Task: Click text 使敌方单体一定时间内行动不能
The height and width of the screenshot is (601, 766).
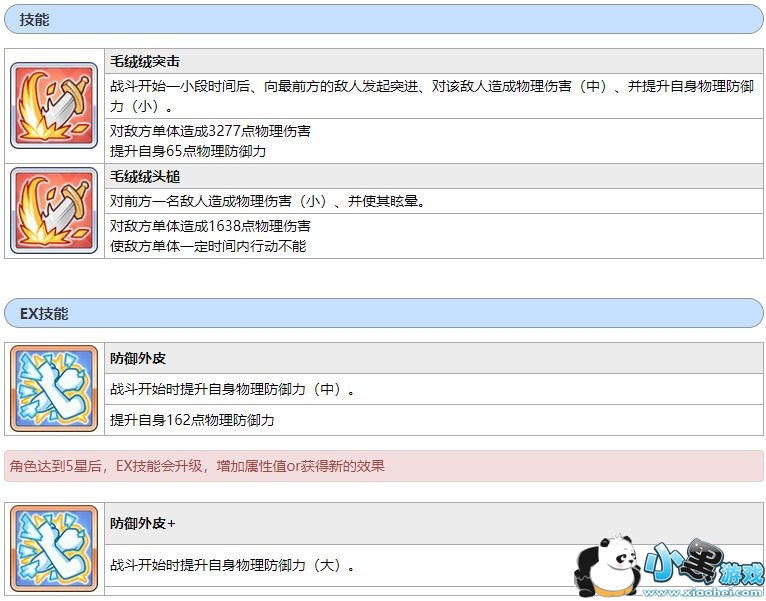Action: click(208, 246)
